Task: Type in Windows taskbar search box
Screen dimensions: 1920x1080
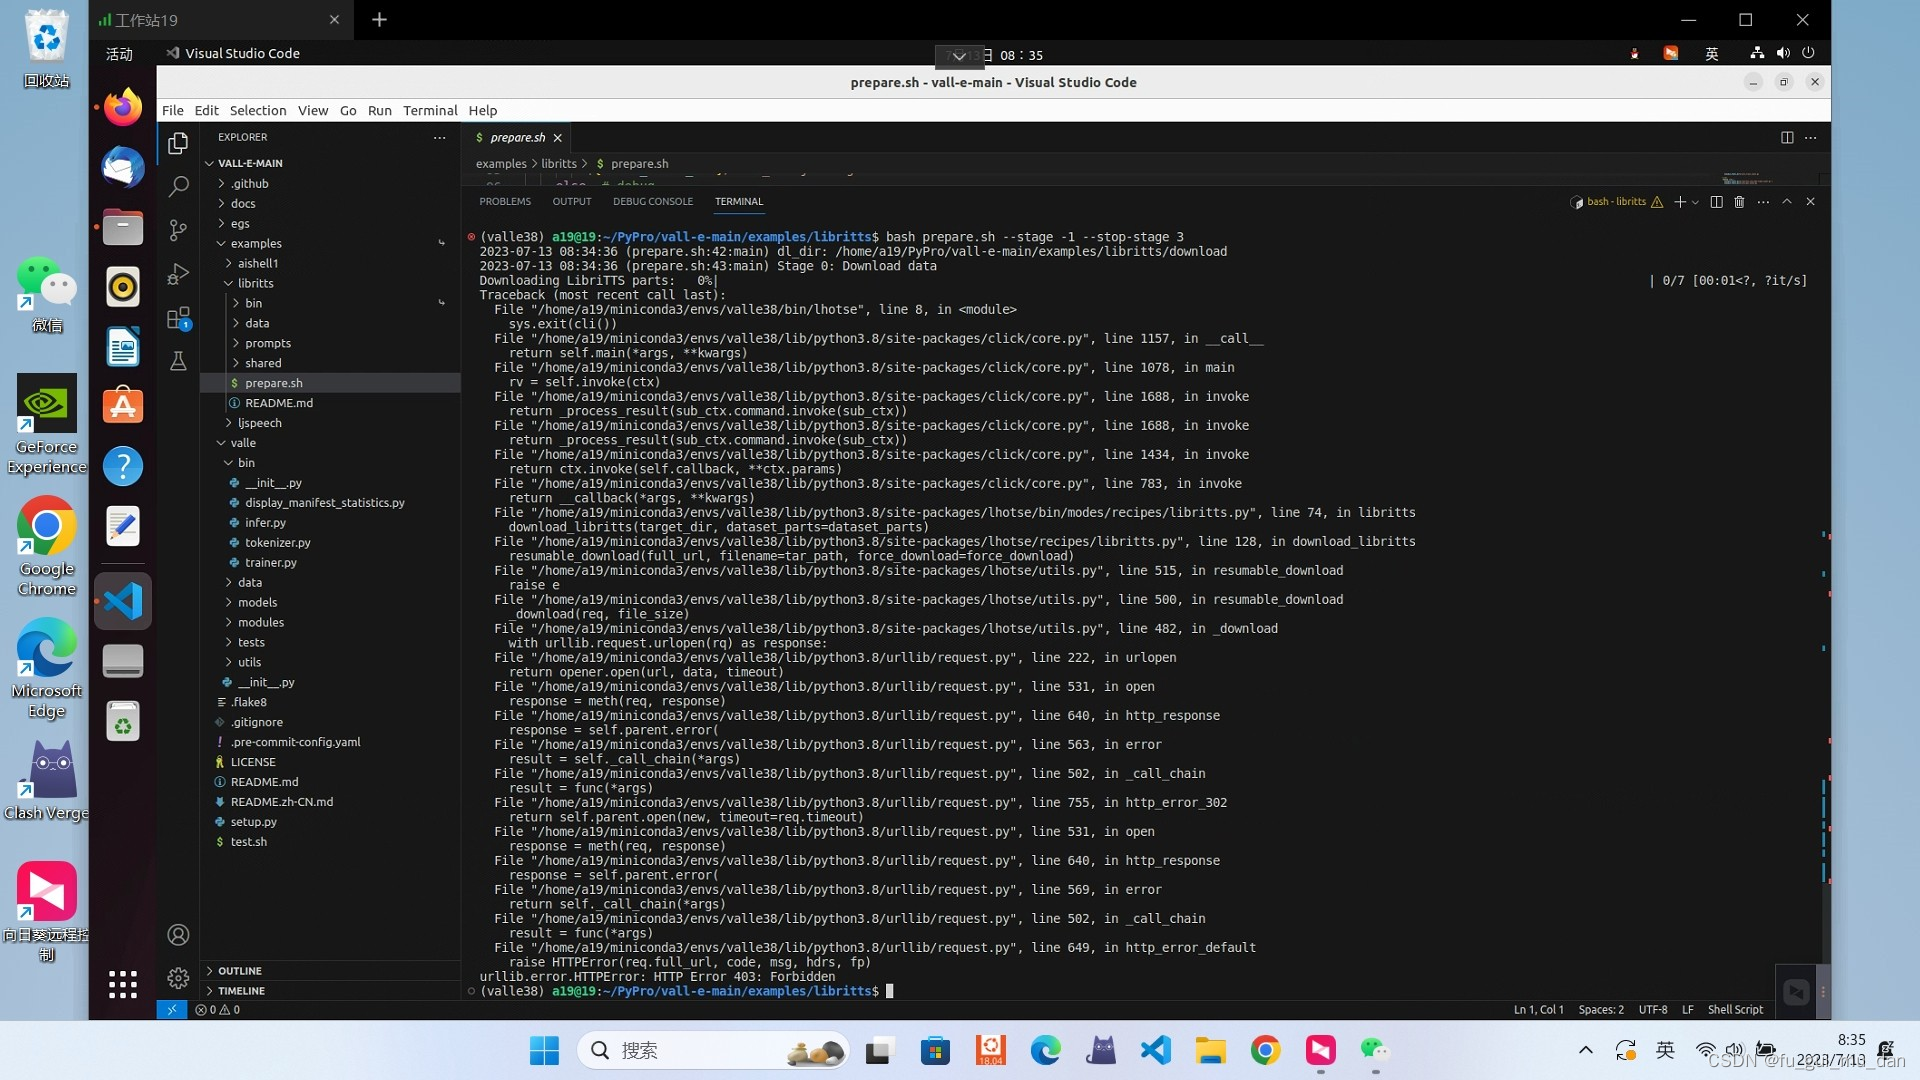Action: tap(713, 1051)
